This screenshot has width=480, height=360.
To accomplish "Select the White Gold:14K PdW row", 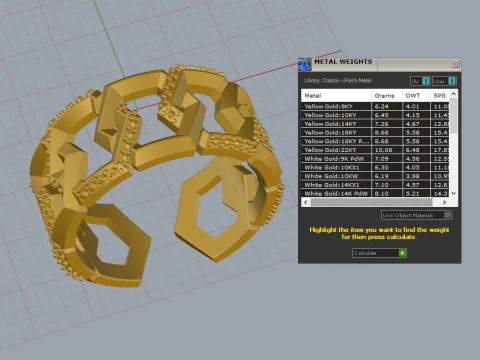I will [376, 193].
